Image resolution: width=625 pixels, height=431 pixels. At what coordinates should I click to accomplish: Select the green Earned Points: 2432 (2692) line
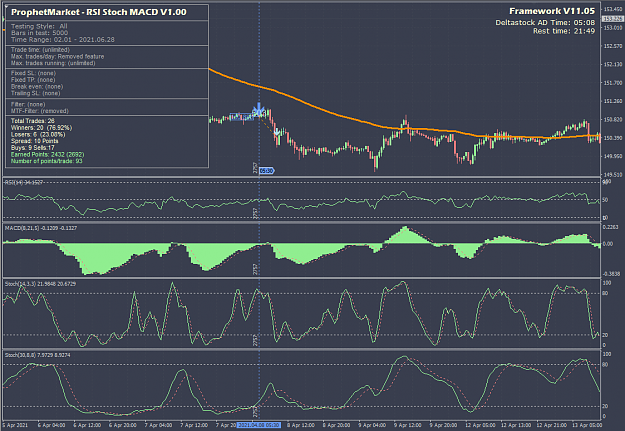point(47,154)
